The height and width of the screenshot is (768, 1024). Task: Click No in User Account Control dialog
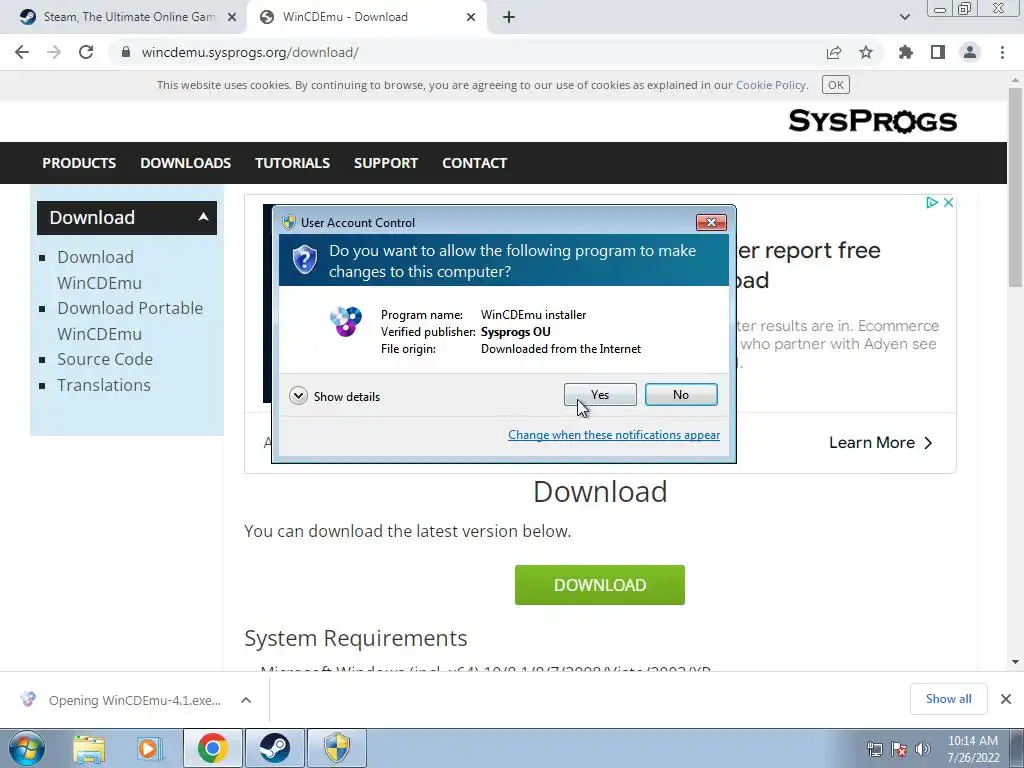681,394
